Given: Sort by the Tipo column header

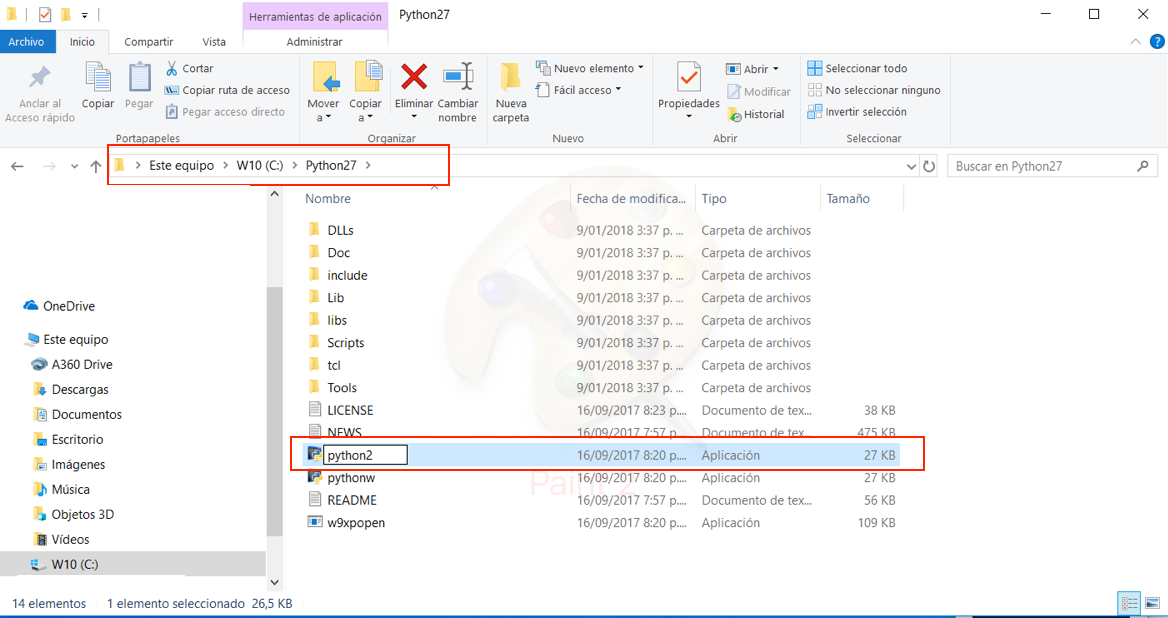Looking at the screenshot, I should 714,199.
